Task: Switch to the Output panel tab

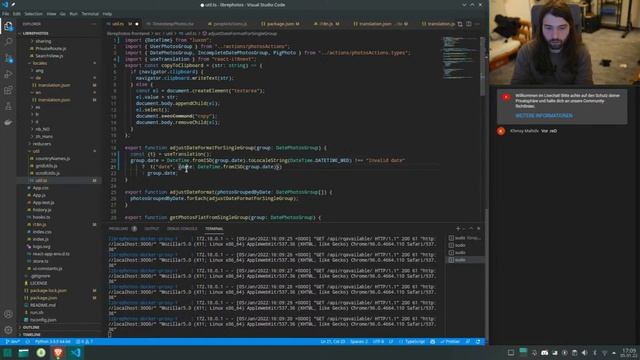Action: [151, 229]
